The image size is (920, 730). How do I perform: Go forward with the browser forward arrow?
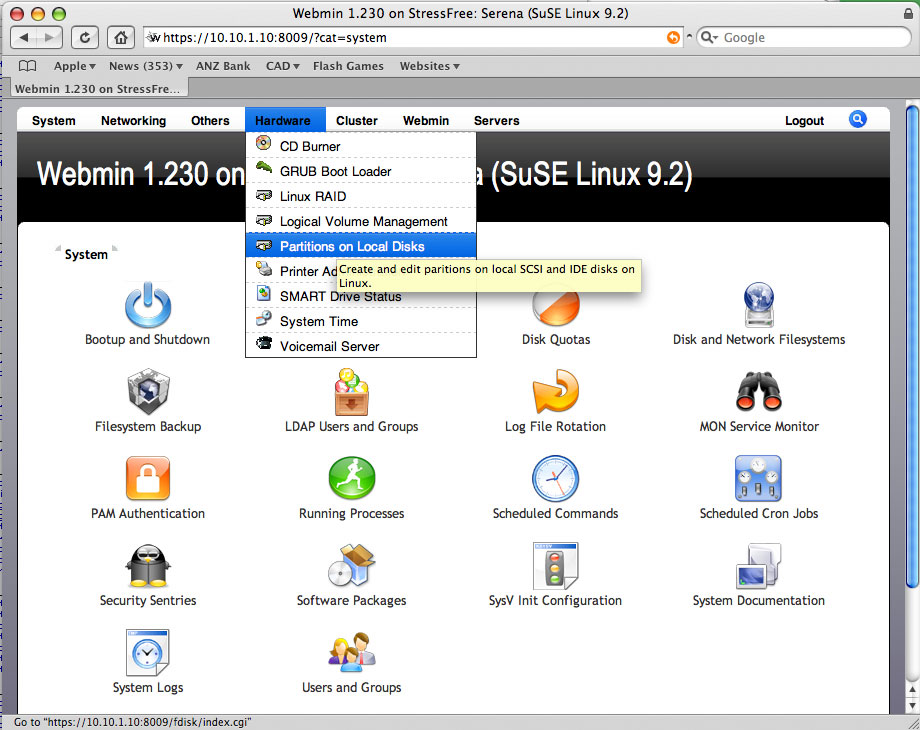[49, 38]
